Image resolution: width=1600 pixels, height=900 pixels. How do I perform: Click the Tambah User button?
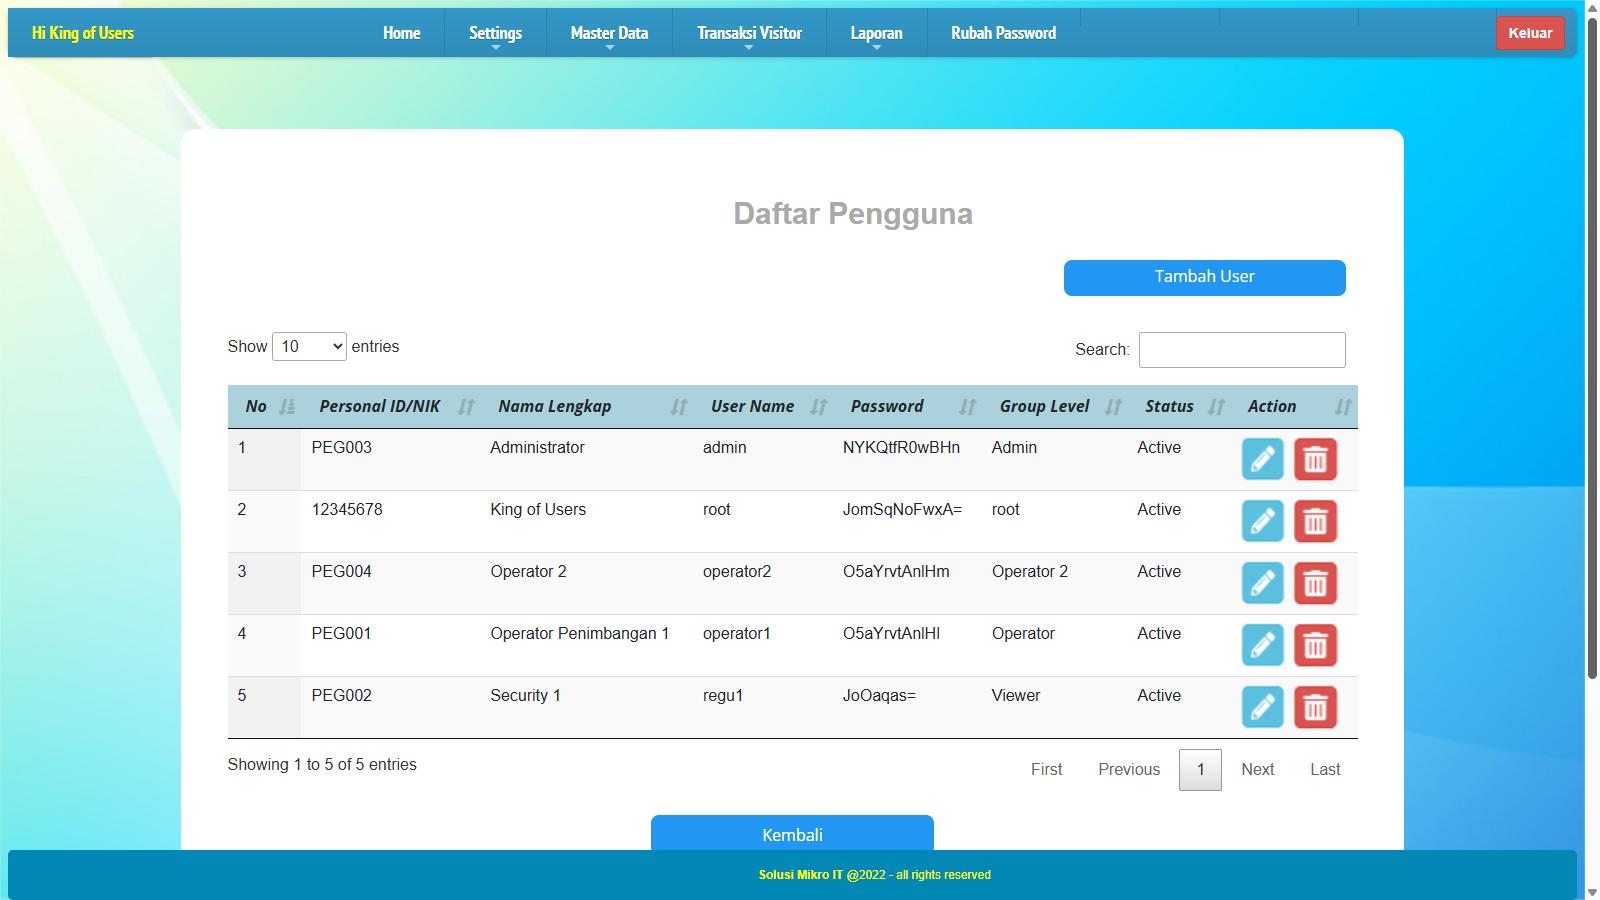(x=1204, y=278)
